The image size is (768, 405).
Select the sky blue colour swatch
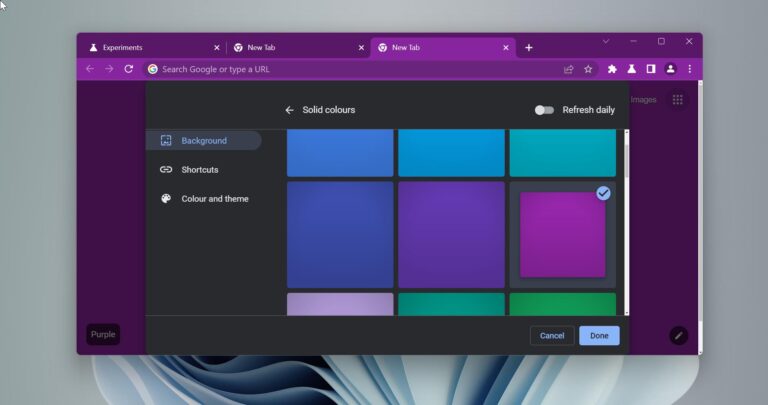coord(451,153)
